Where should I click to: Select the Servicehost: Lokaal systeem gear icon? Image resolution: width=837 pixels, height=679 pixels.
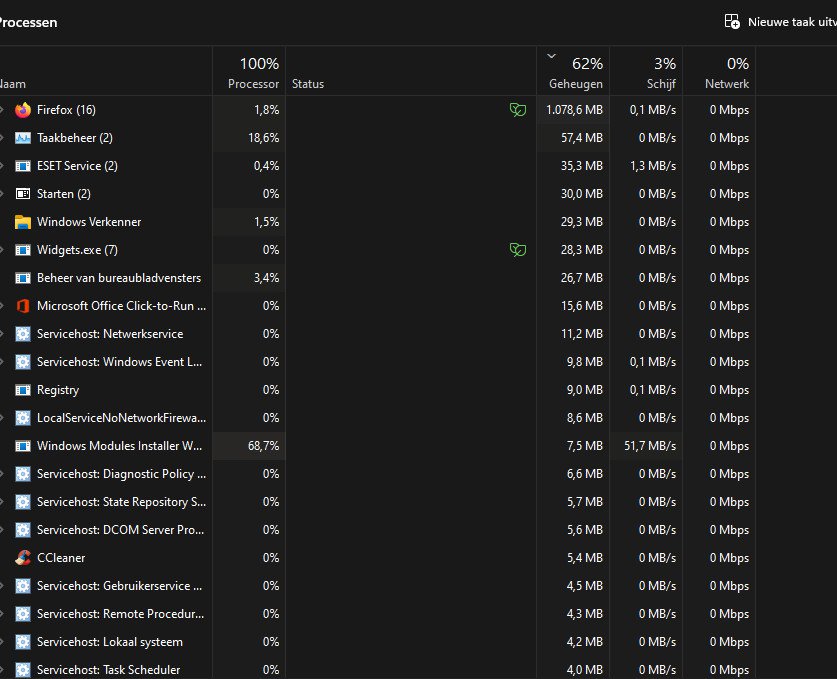pyautogui.click(x=23, y=642)
